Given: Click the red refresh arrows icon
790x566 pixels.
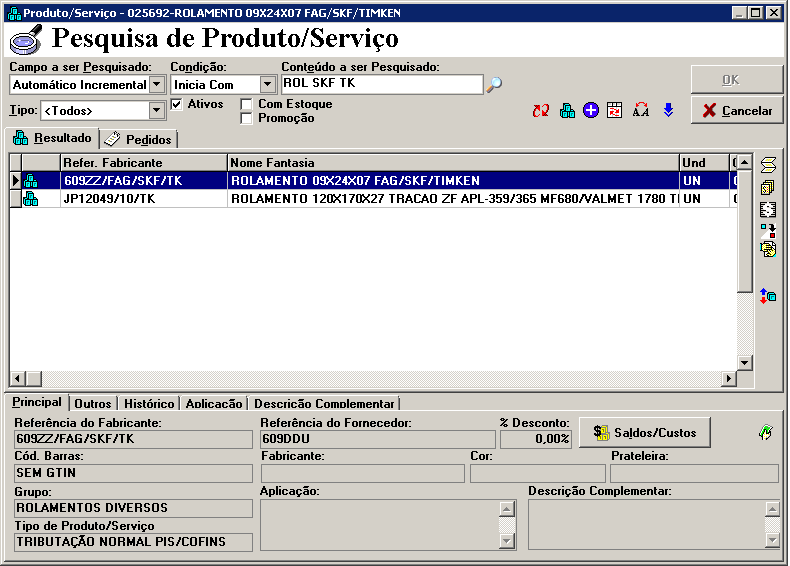Looking at the screenshot, I should (x=541, y=111).
